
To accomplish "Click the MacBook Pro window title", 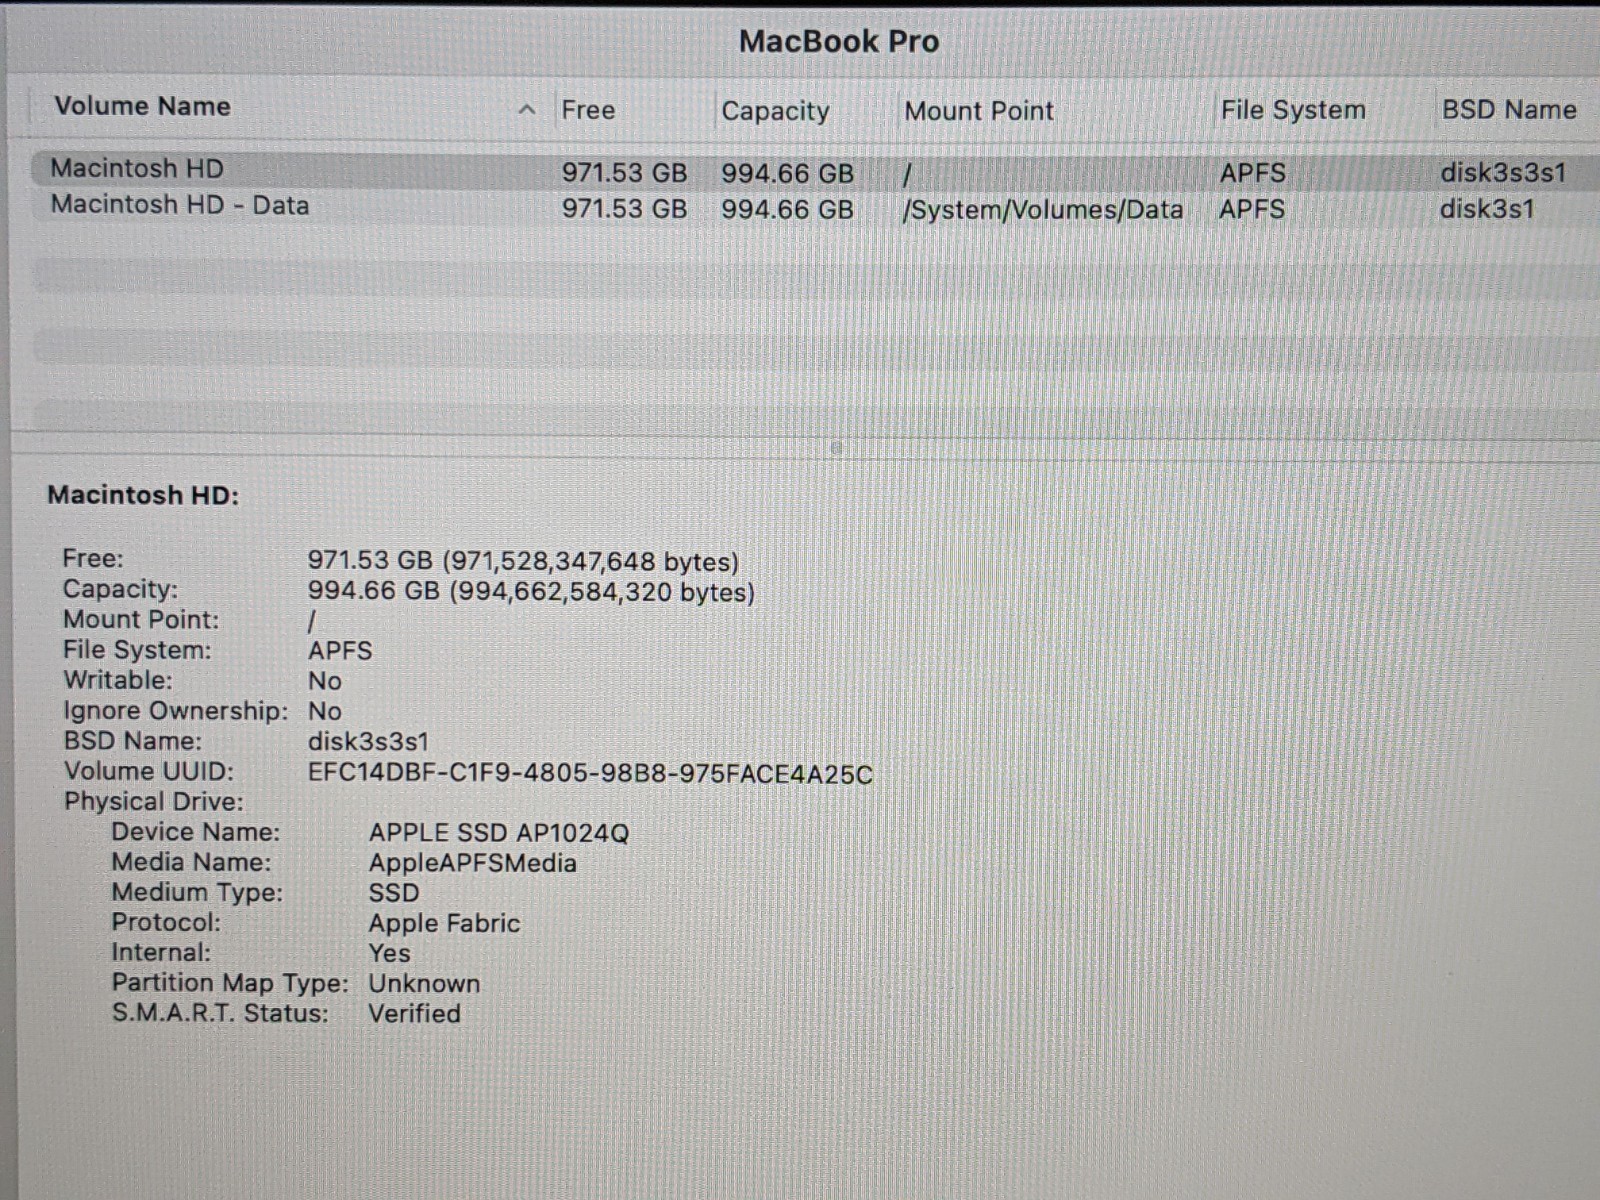I will [x=839, y=41].
